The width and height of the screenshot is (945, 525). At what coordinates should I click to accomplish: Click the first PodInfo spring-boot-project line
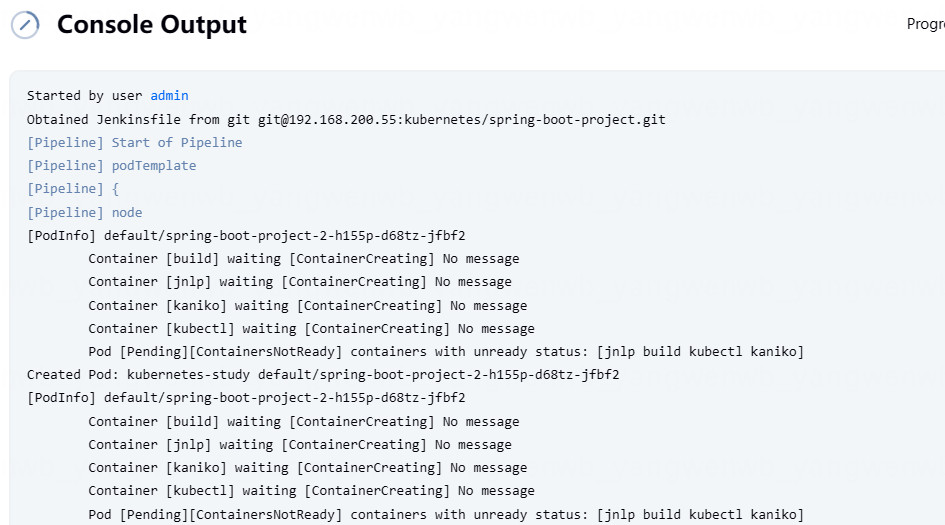[x=246, y=236]
